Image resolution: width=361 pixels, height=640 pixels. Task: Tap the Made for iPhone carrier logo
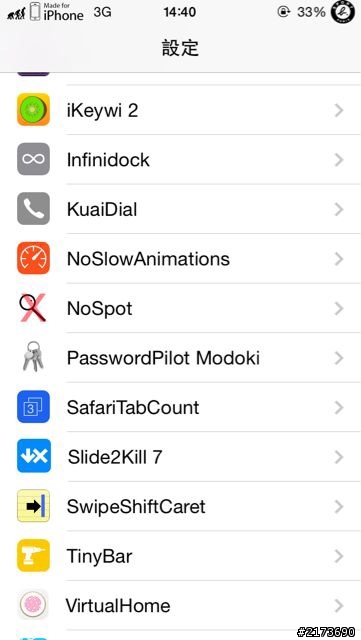click(x=57, y=12)
